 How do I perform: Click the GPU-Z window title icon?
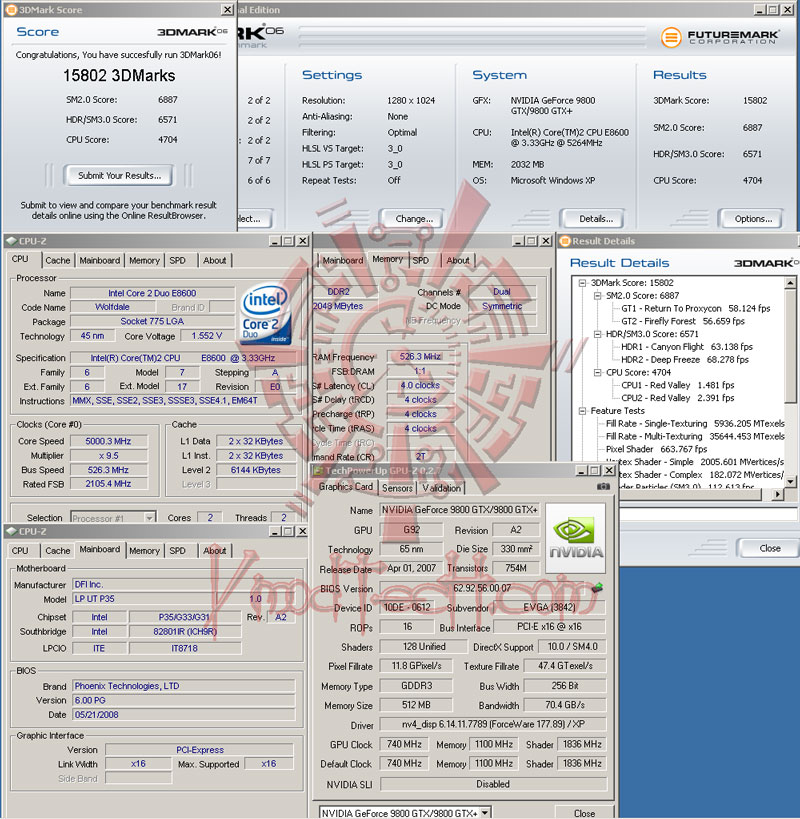[x=318, y=471]
